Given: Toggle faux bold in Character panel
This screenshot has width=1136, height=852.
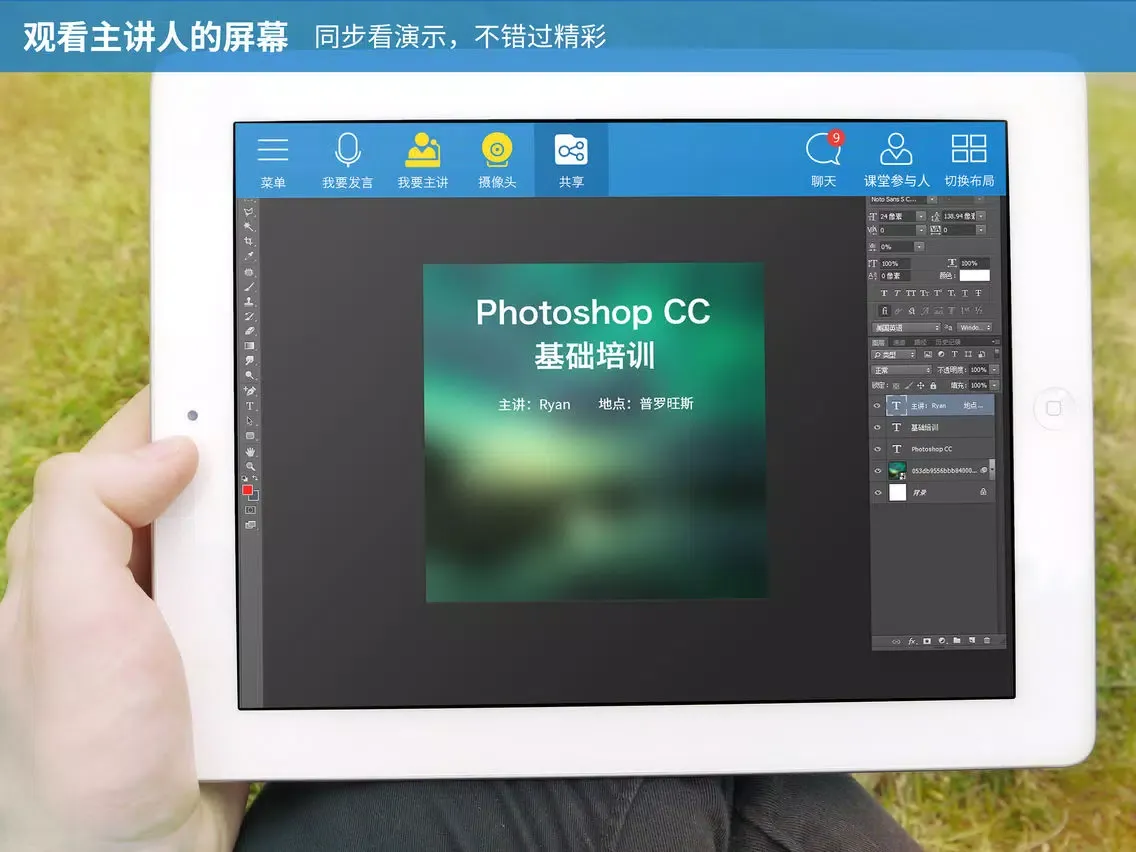Looking at the screenshot, I should pyautogui.click(x=884, y=293).
